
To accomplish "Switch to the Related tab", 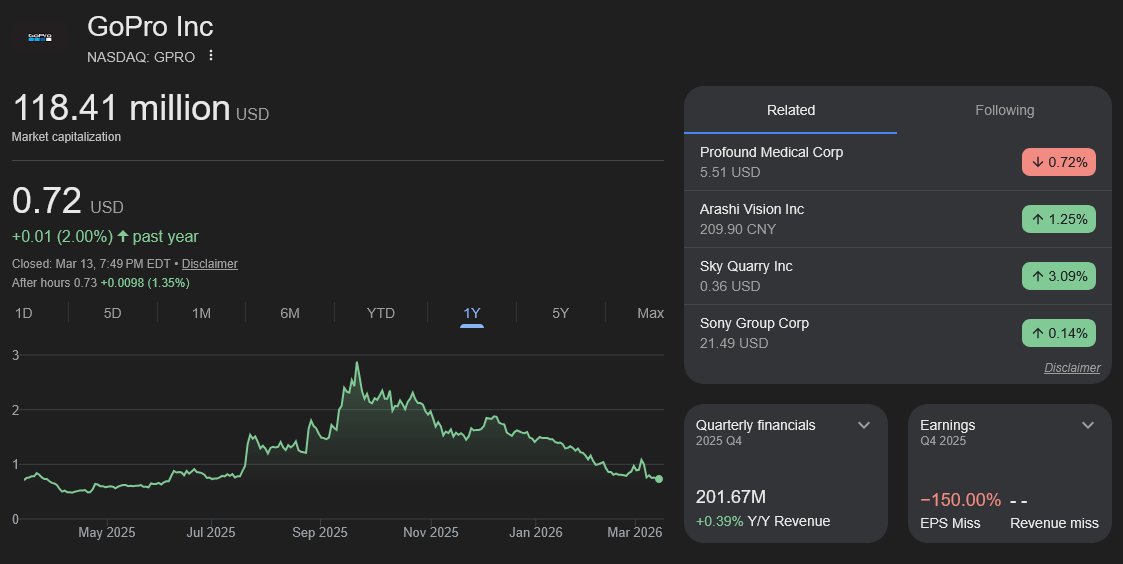I will point(791,110).
